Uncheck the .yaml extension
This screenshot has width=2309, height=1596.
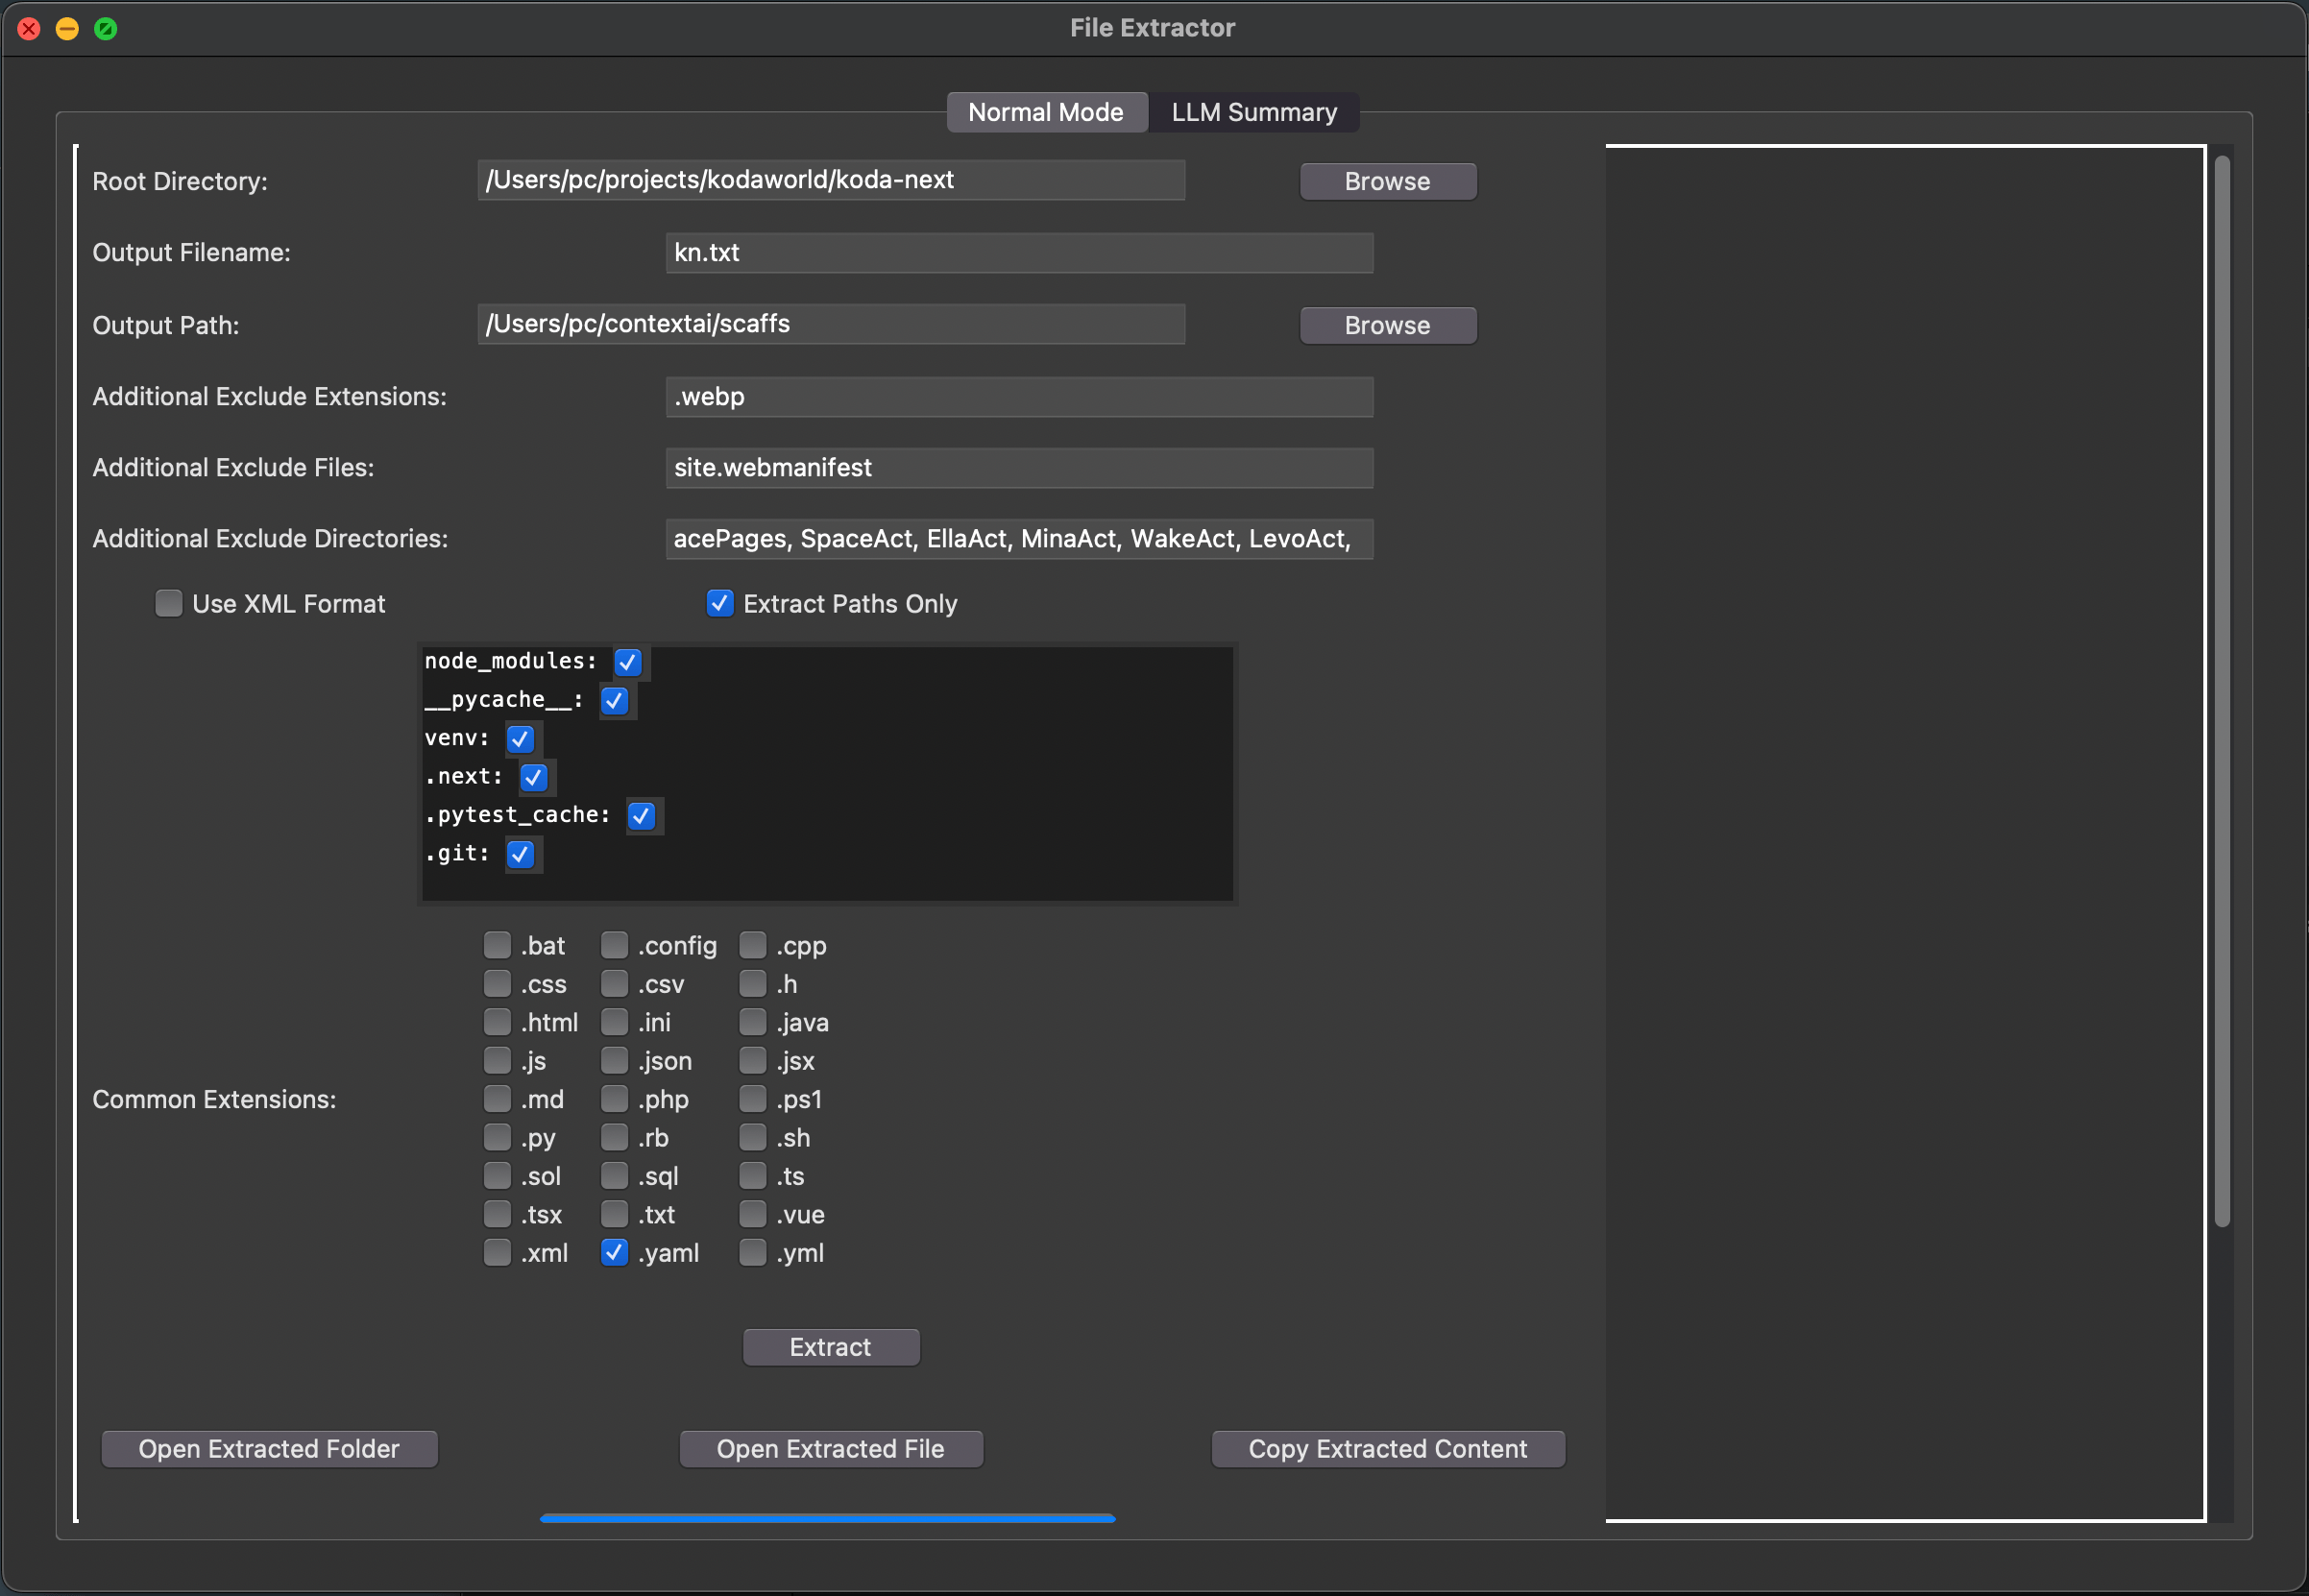614,1252
